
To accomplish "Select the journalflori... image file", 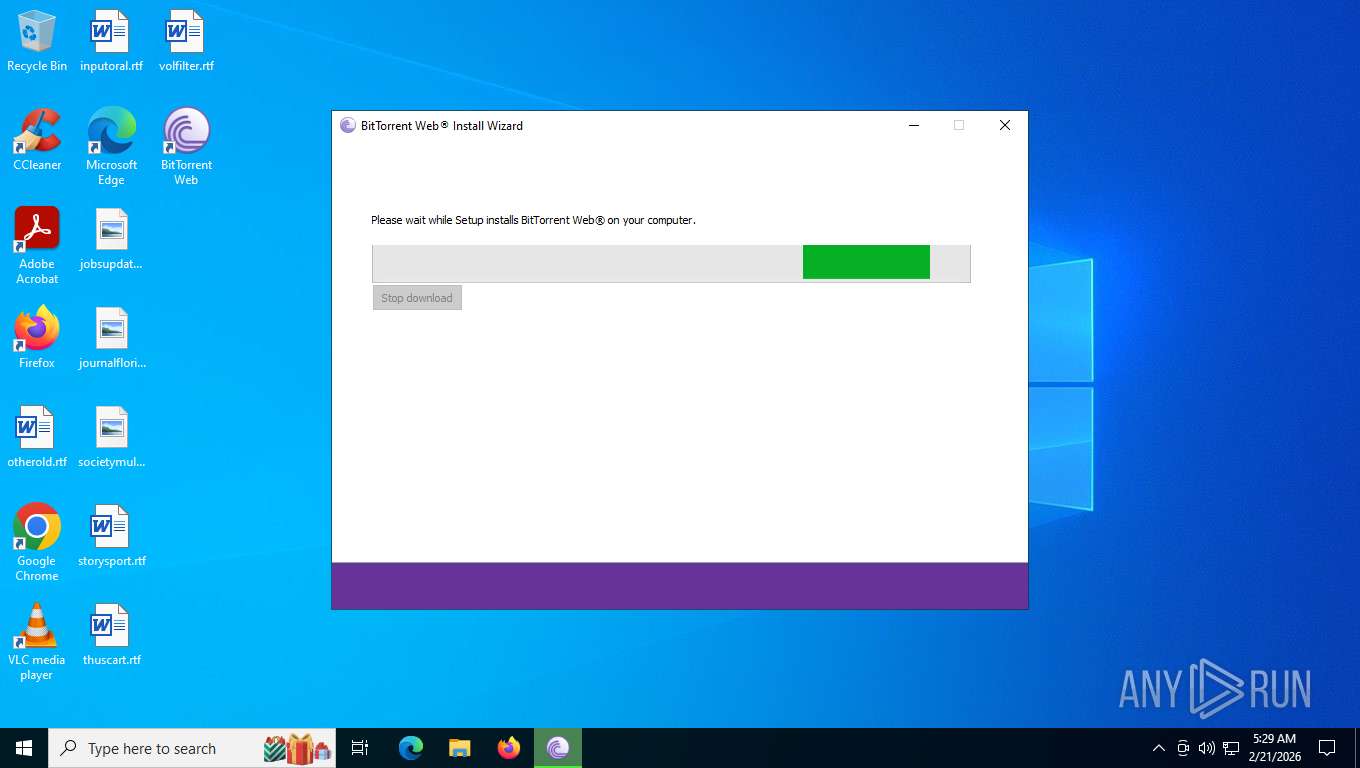I will point(111,338).
